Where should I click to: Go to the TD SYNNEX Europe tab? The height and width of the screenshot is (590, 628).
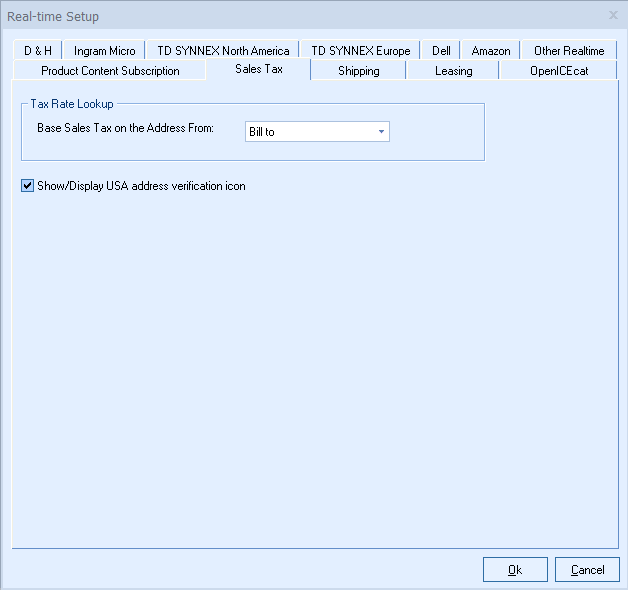tap(360, 51)
